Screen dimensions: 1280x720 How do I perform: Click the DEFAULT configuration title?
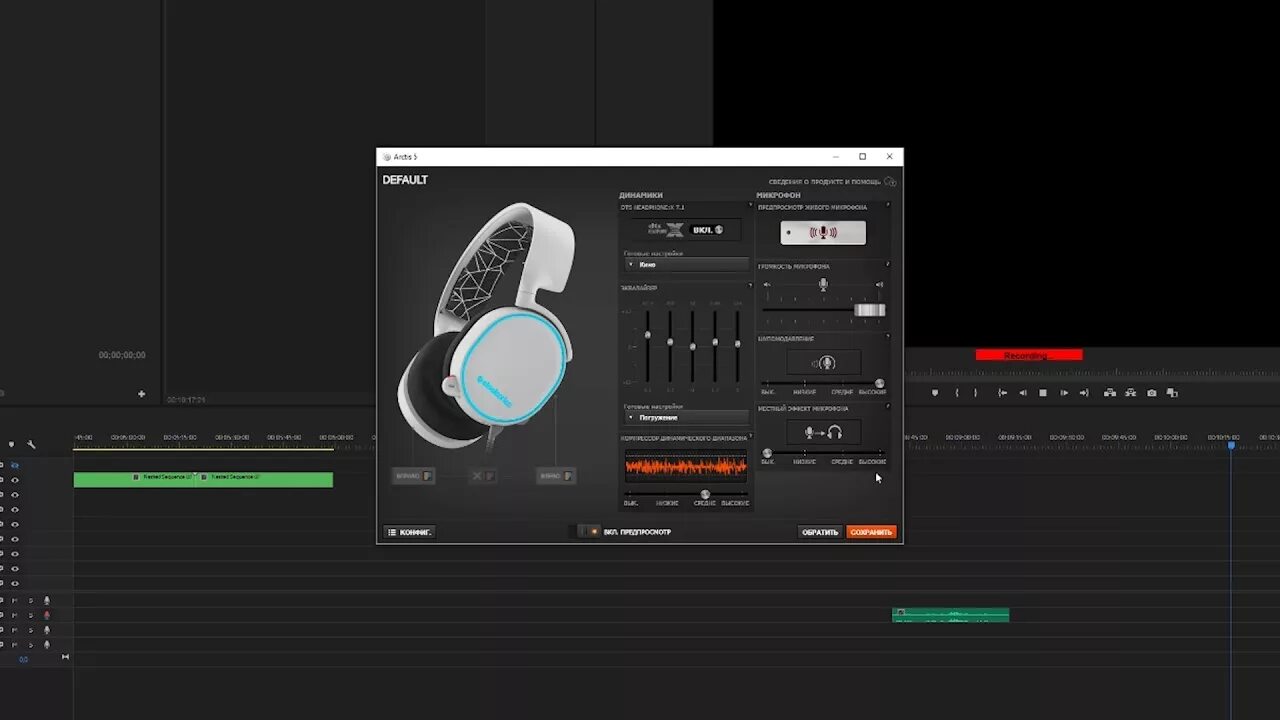pos(405,180)
